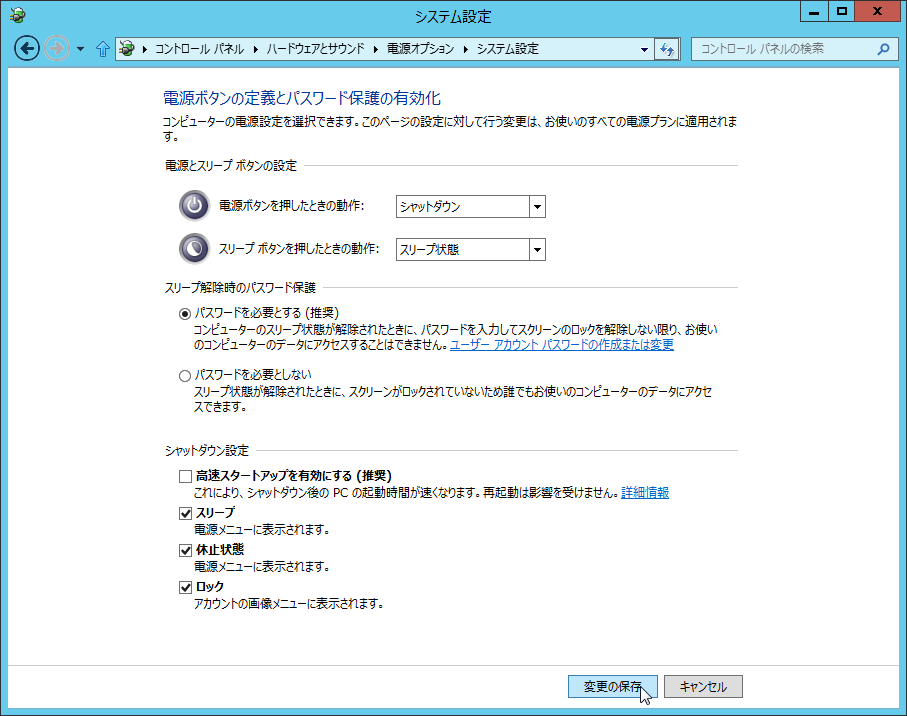
Task: Enable 高速スタートアップを有効にする checkbox
Action: [185, 477]
